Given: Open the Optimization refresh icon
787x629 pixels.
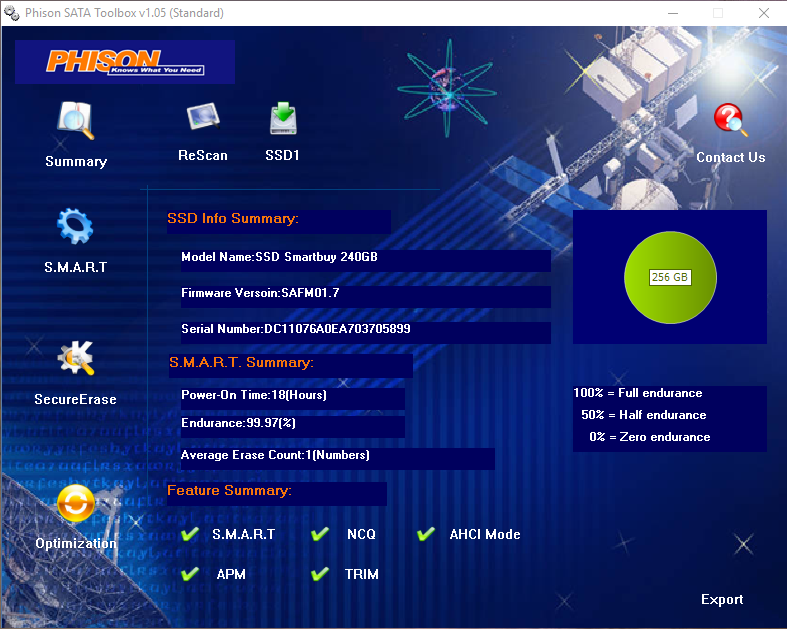Looking at the screenshot, I should point(76,503).
